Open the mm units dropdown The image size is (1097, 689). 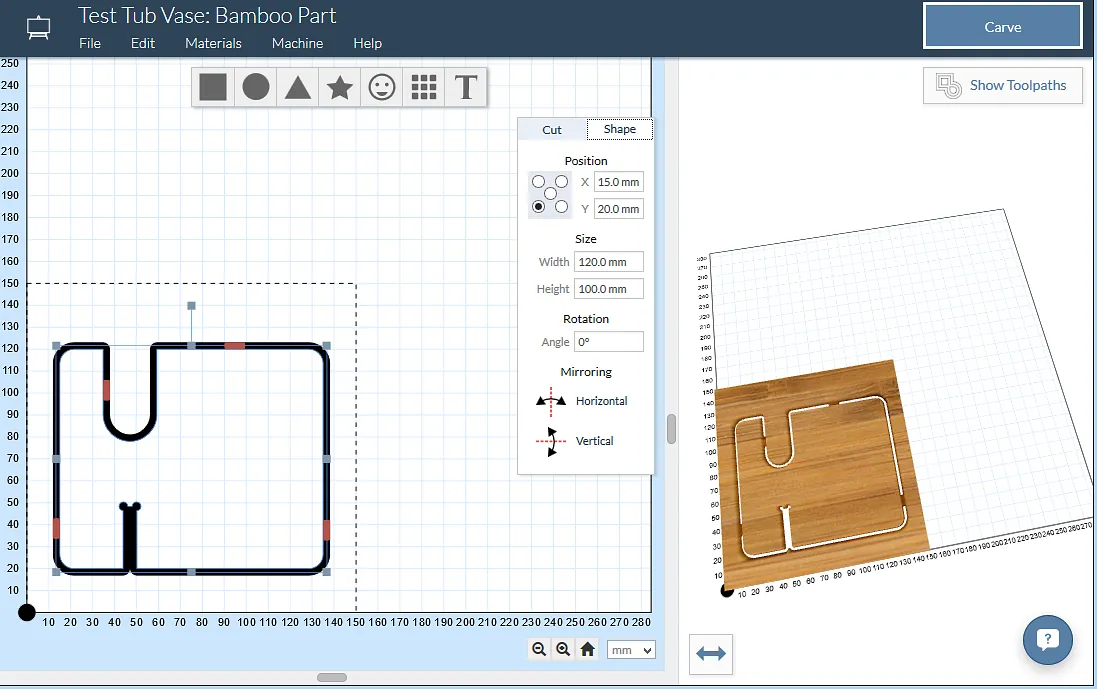631,650
